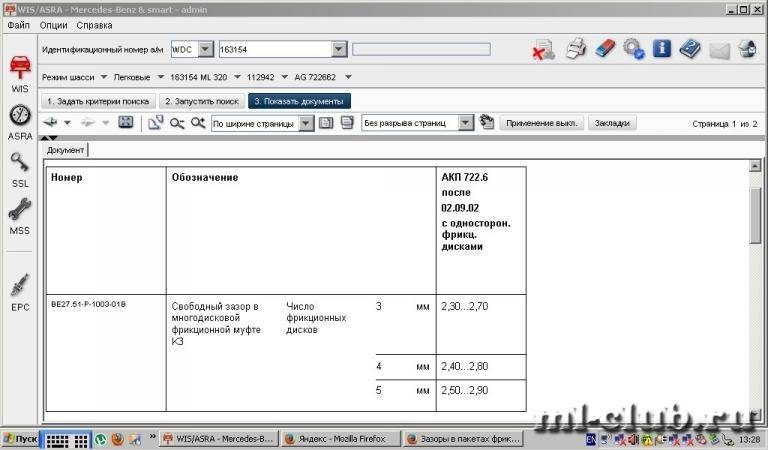Image resolution: width=768 pixels, height=450 pixels.
Task: Go forward with the right arrow navigation icon
Action: point(88,122)
